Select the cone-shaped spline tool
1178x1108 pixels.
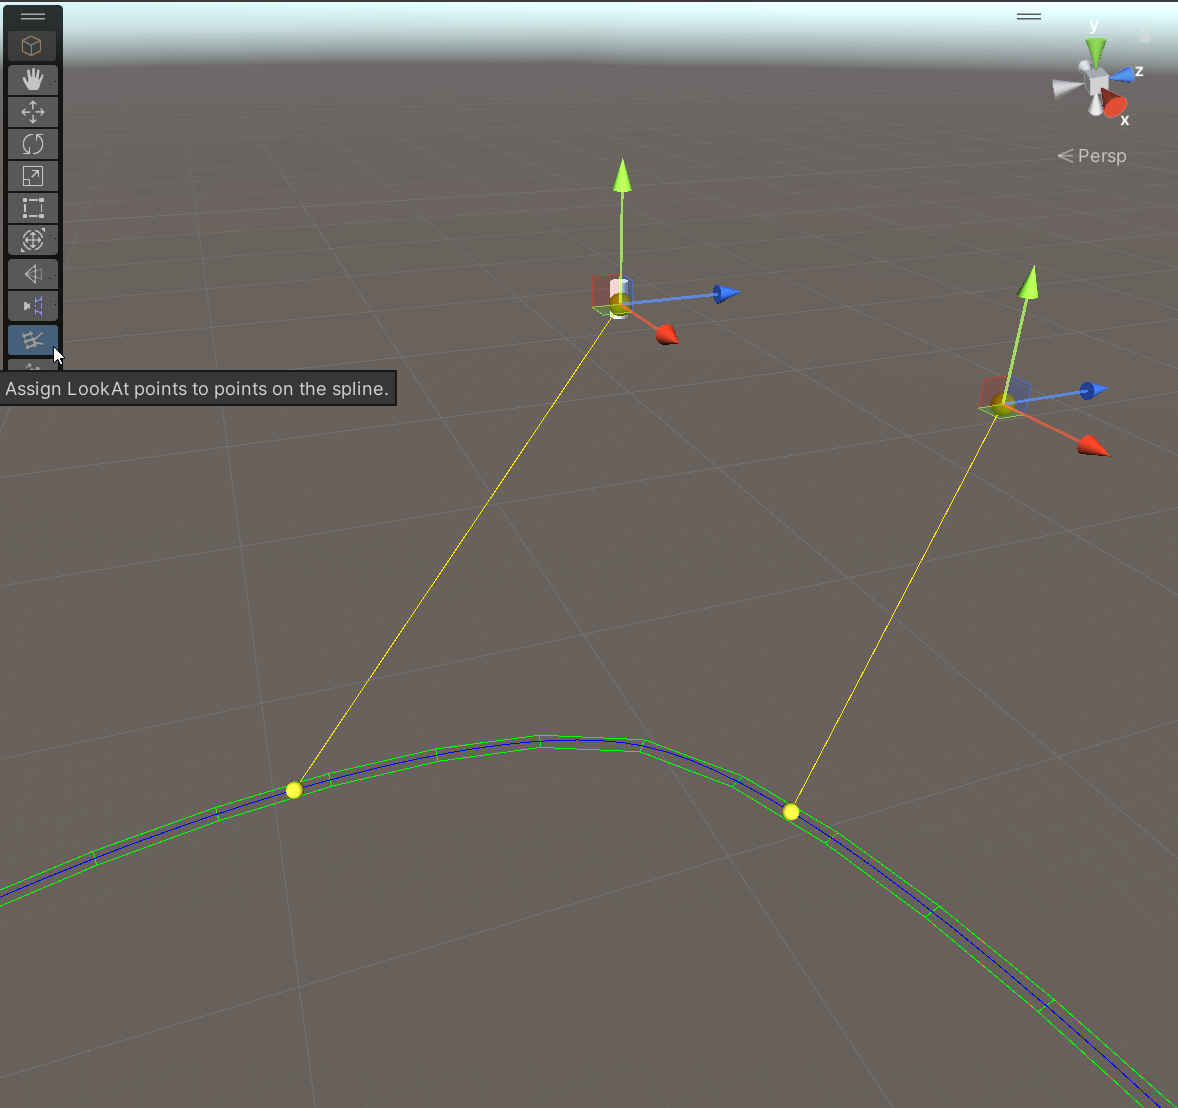(x=33, y=273)
